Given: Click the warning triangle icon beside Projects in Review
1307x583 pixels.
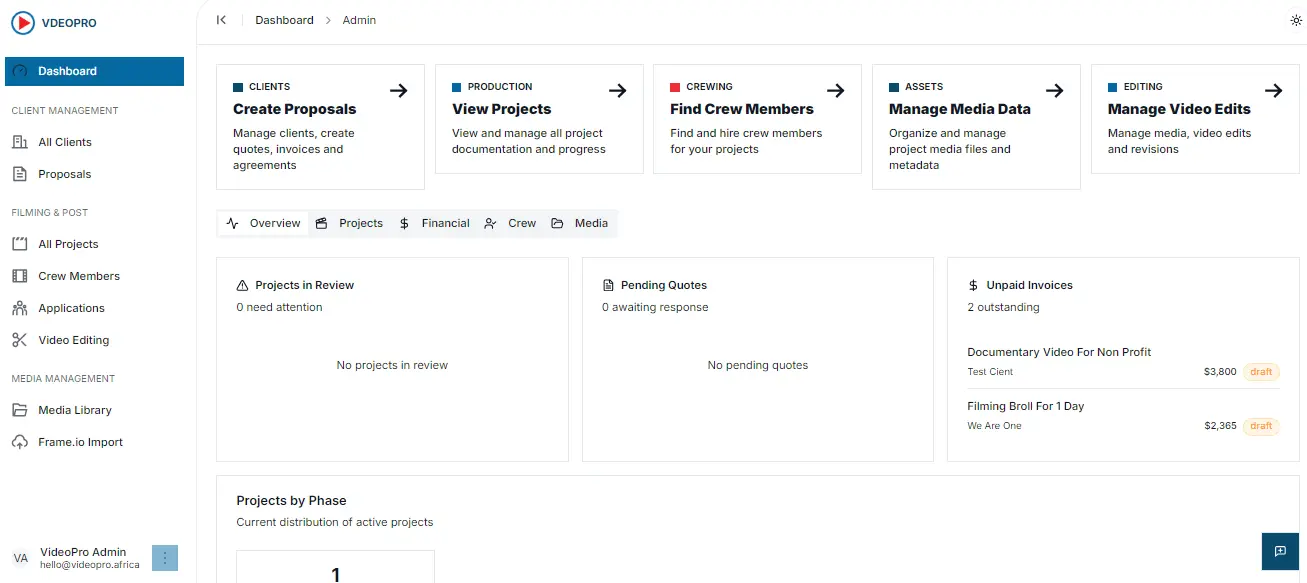Looking at the screenshot, I should click(242, 285).
